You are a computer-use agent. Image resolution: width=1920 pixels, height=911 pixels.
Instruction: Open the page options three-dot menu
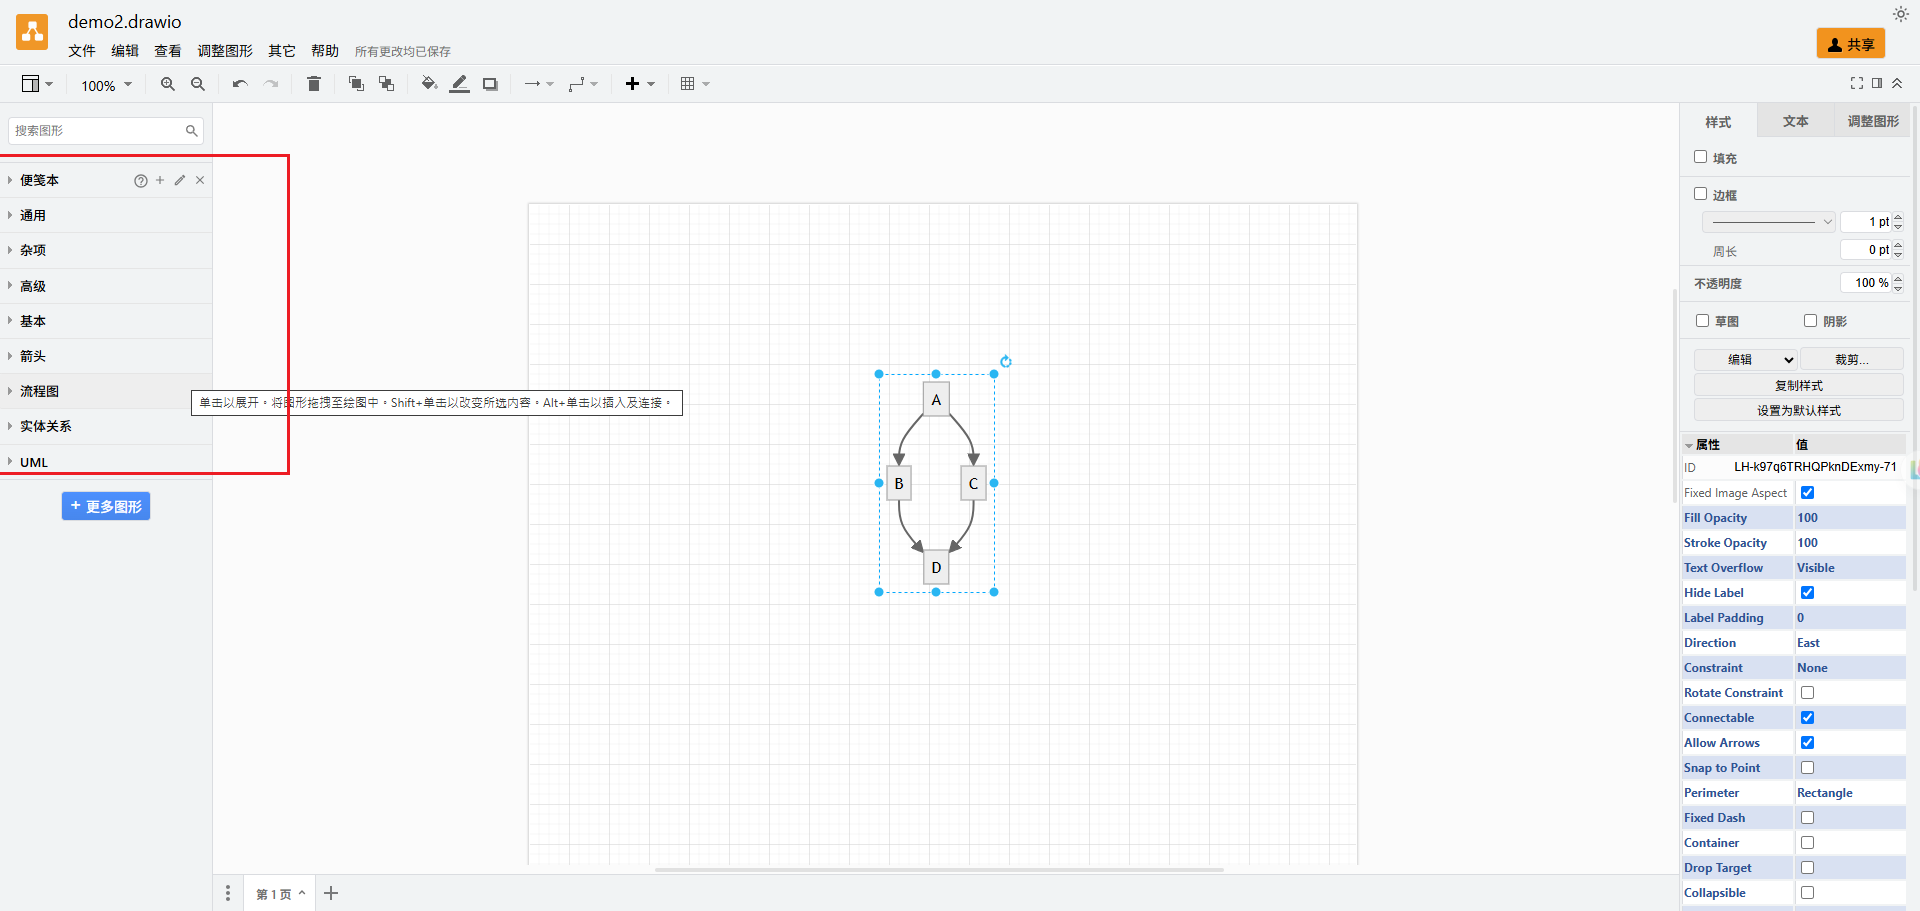point(228,893)
